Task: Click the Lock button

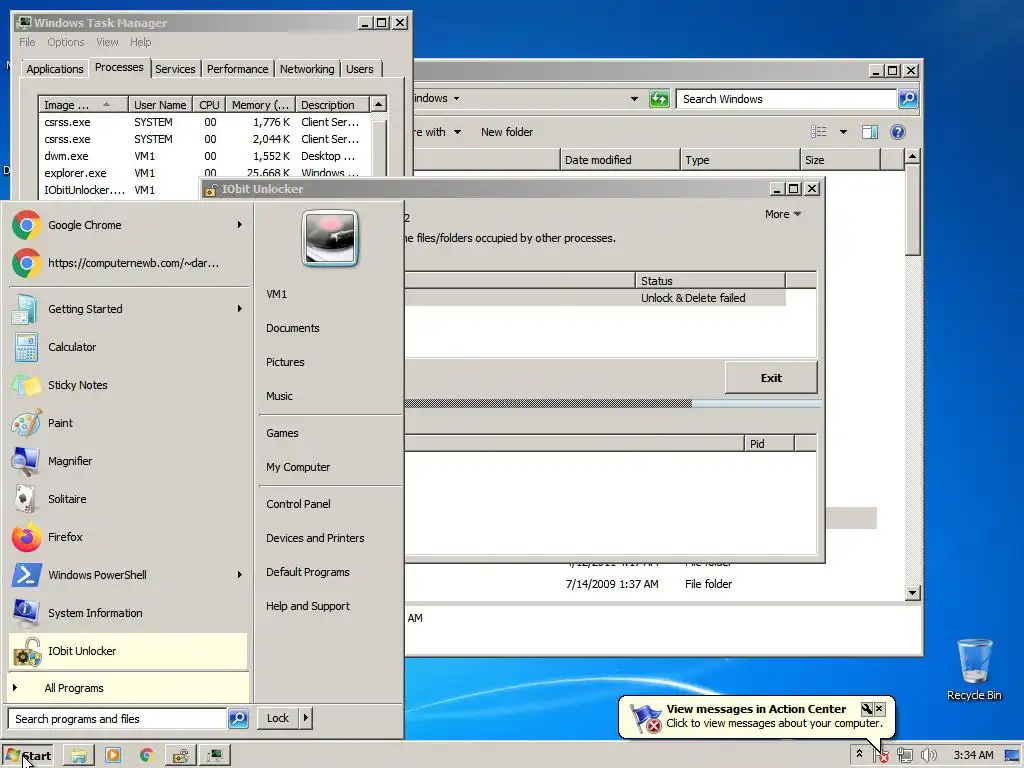Action: point(278,718)
